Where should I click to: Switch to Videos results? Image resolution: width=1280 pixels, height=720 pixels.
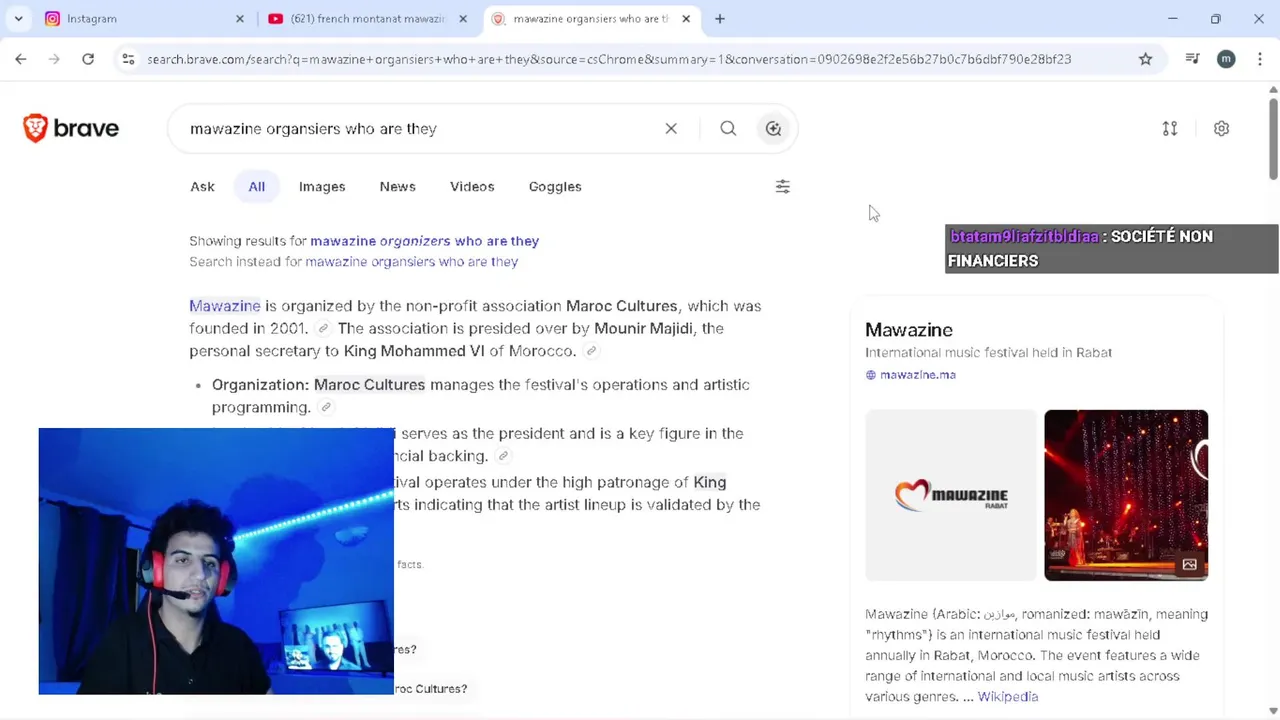(x=472, y=186)
